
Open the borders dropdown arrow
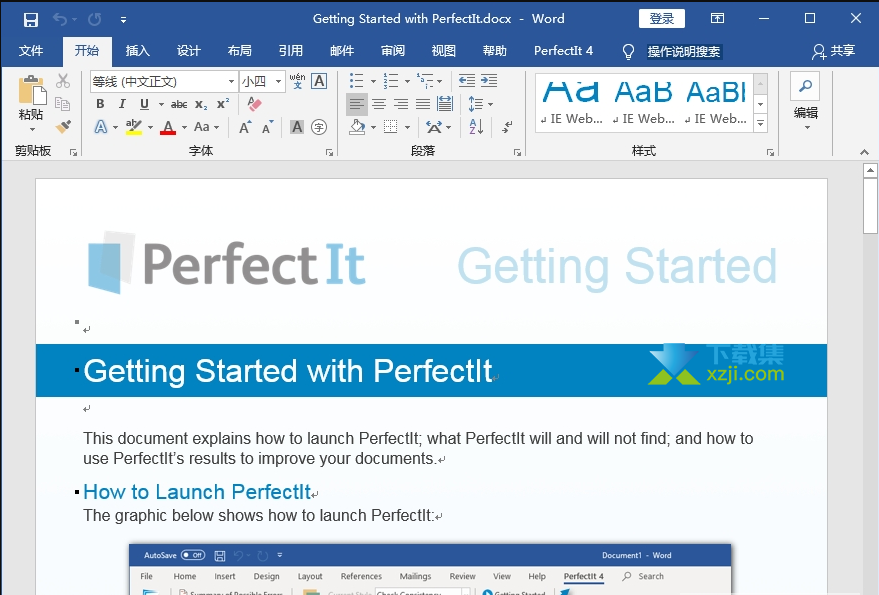point(408,128)
